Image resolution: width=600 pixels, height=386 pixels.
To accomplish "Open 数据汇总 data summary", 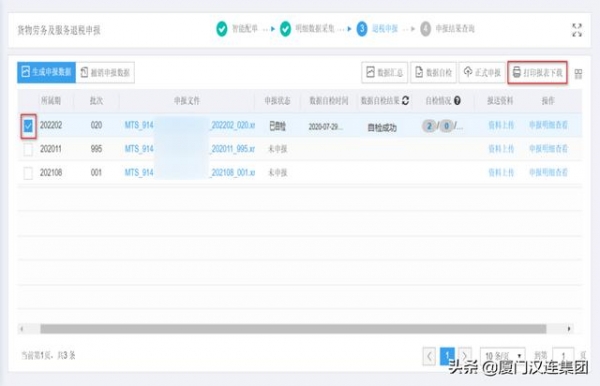I will click(385, 72).
